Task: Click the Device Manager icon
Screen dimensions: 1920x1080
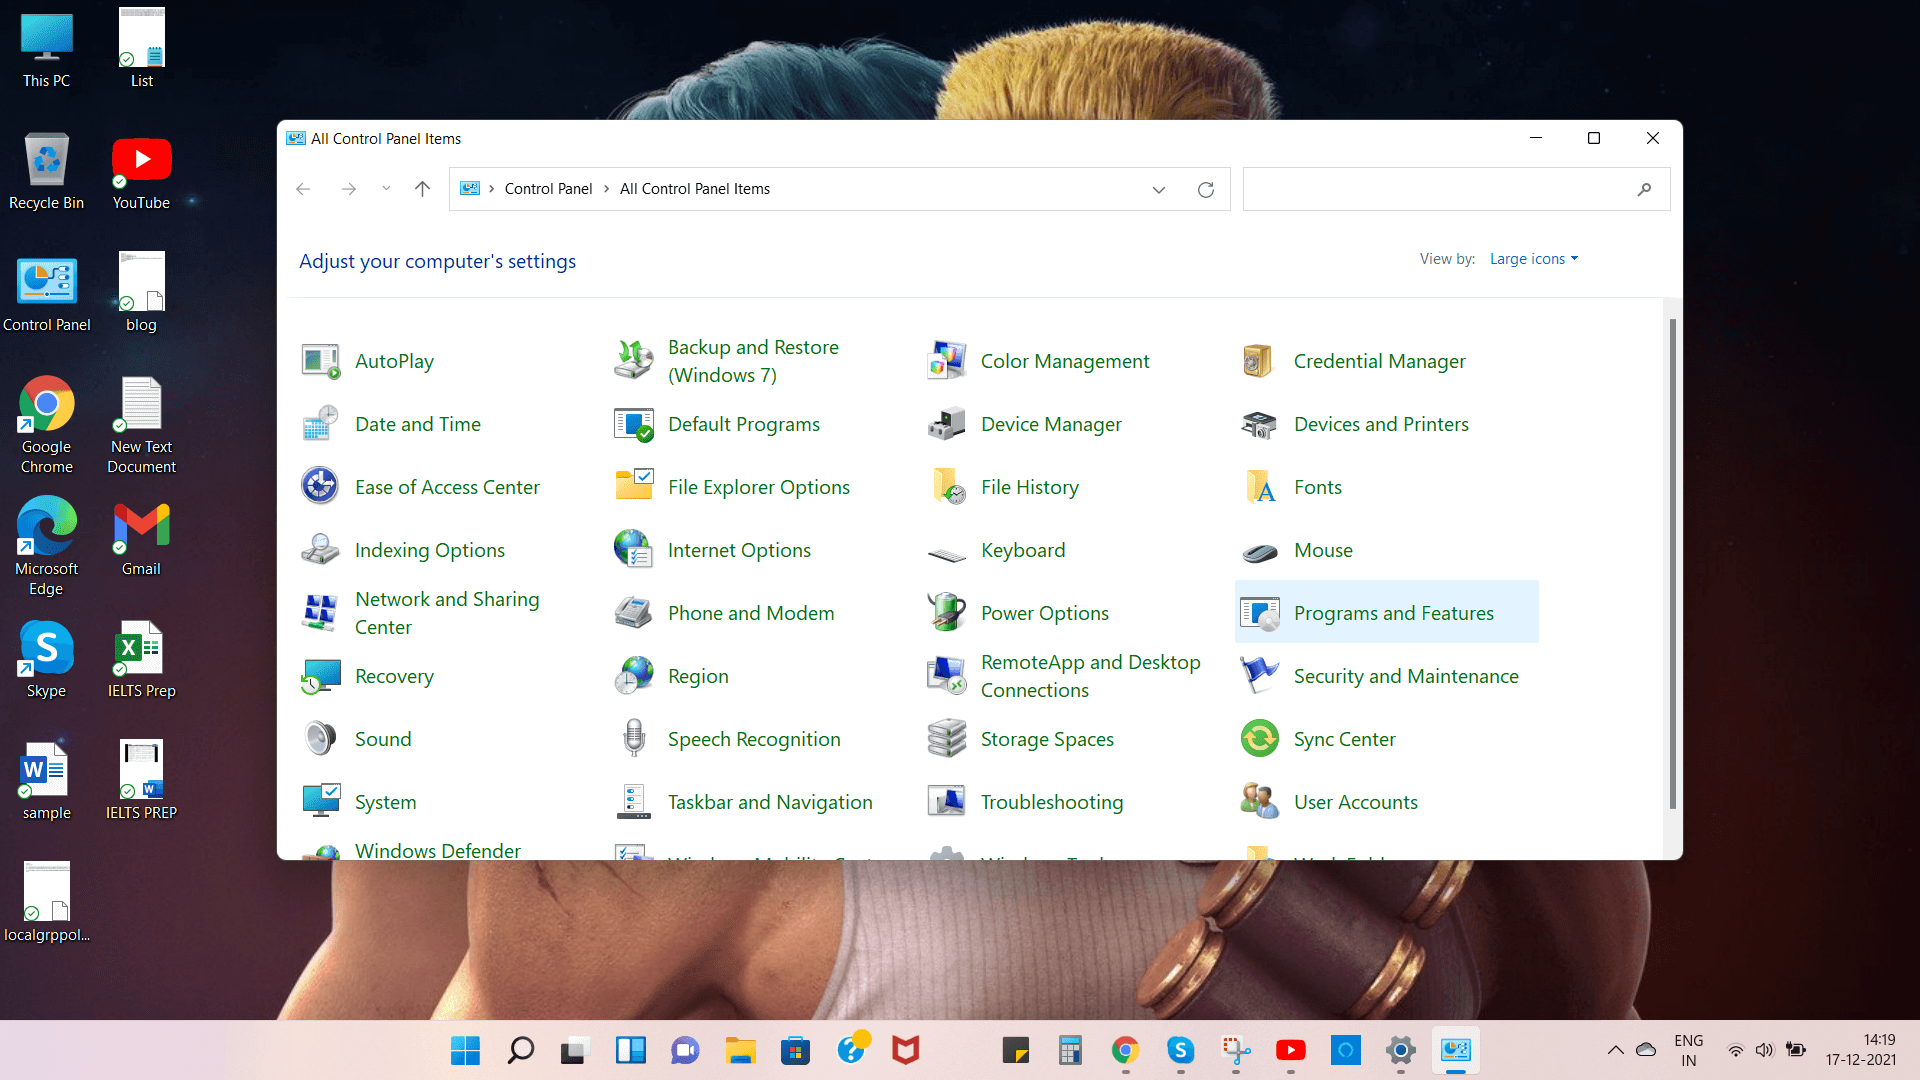Action: [x=946, y=424]
